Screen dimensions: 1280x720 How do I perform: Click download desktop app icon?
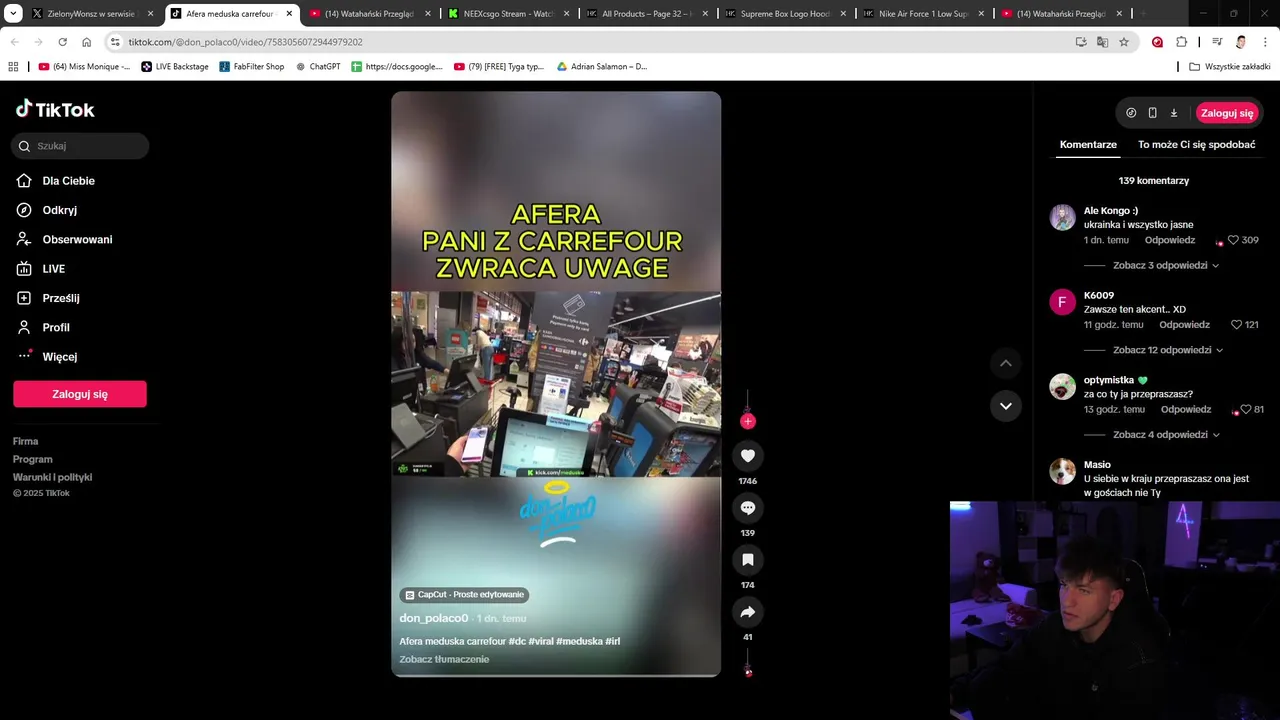(x=1174, y=113)
